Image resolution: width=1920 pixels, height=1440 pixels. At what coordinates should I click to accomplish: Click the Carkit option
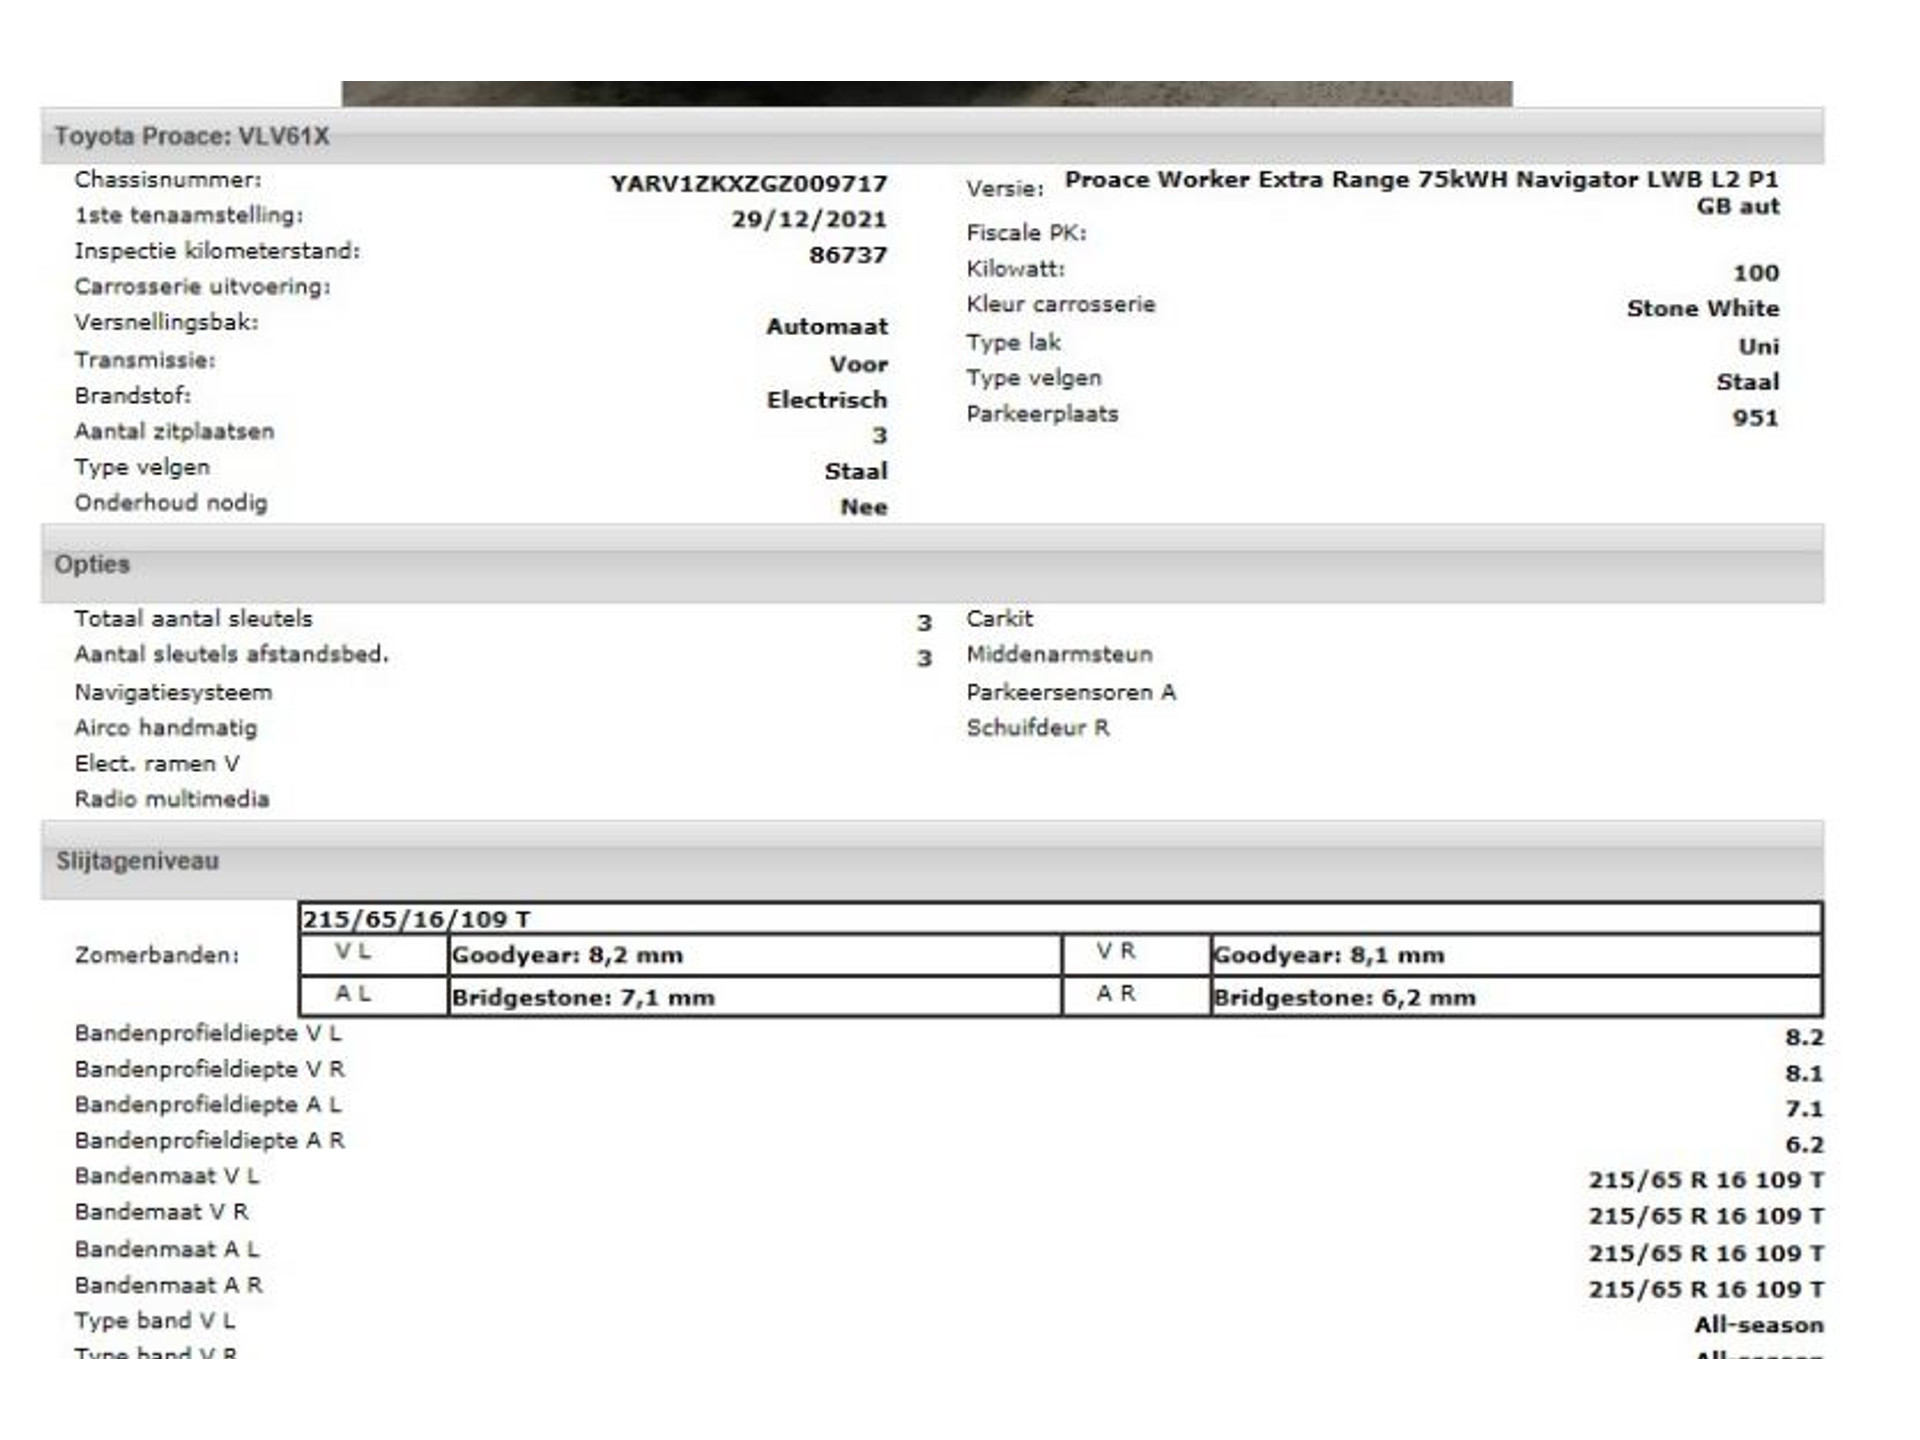click(999, 619)
